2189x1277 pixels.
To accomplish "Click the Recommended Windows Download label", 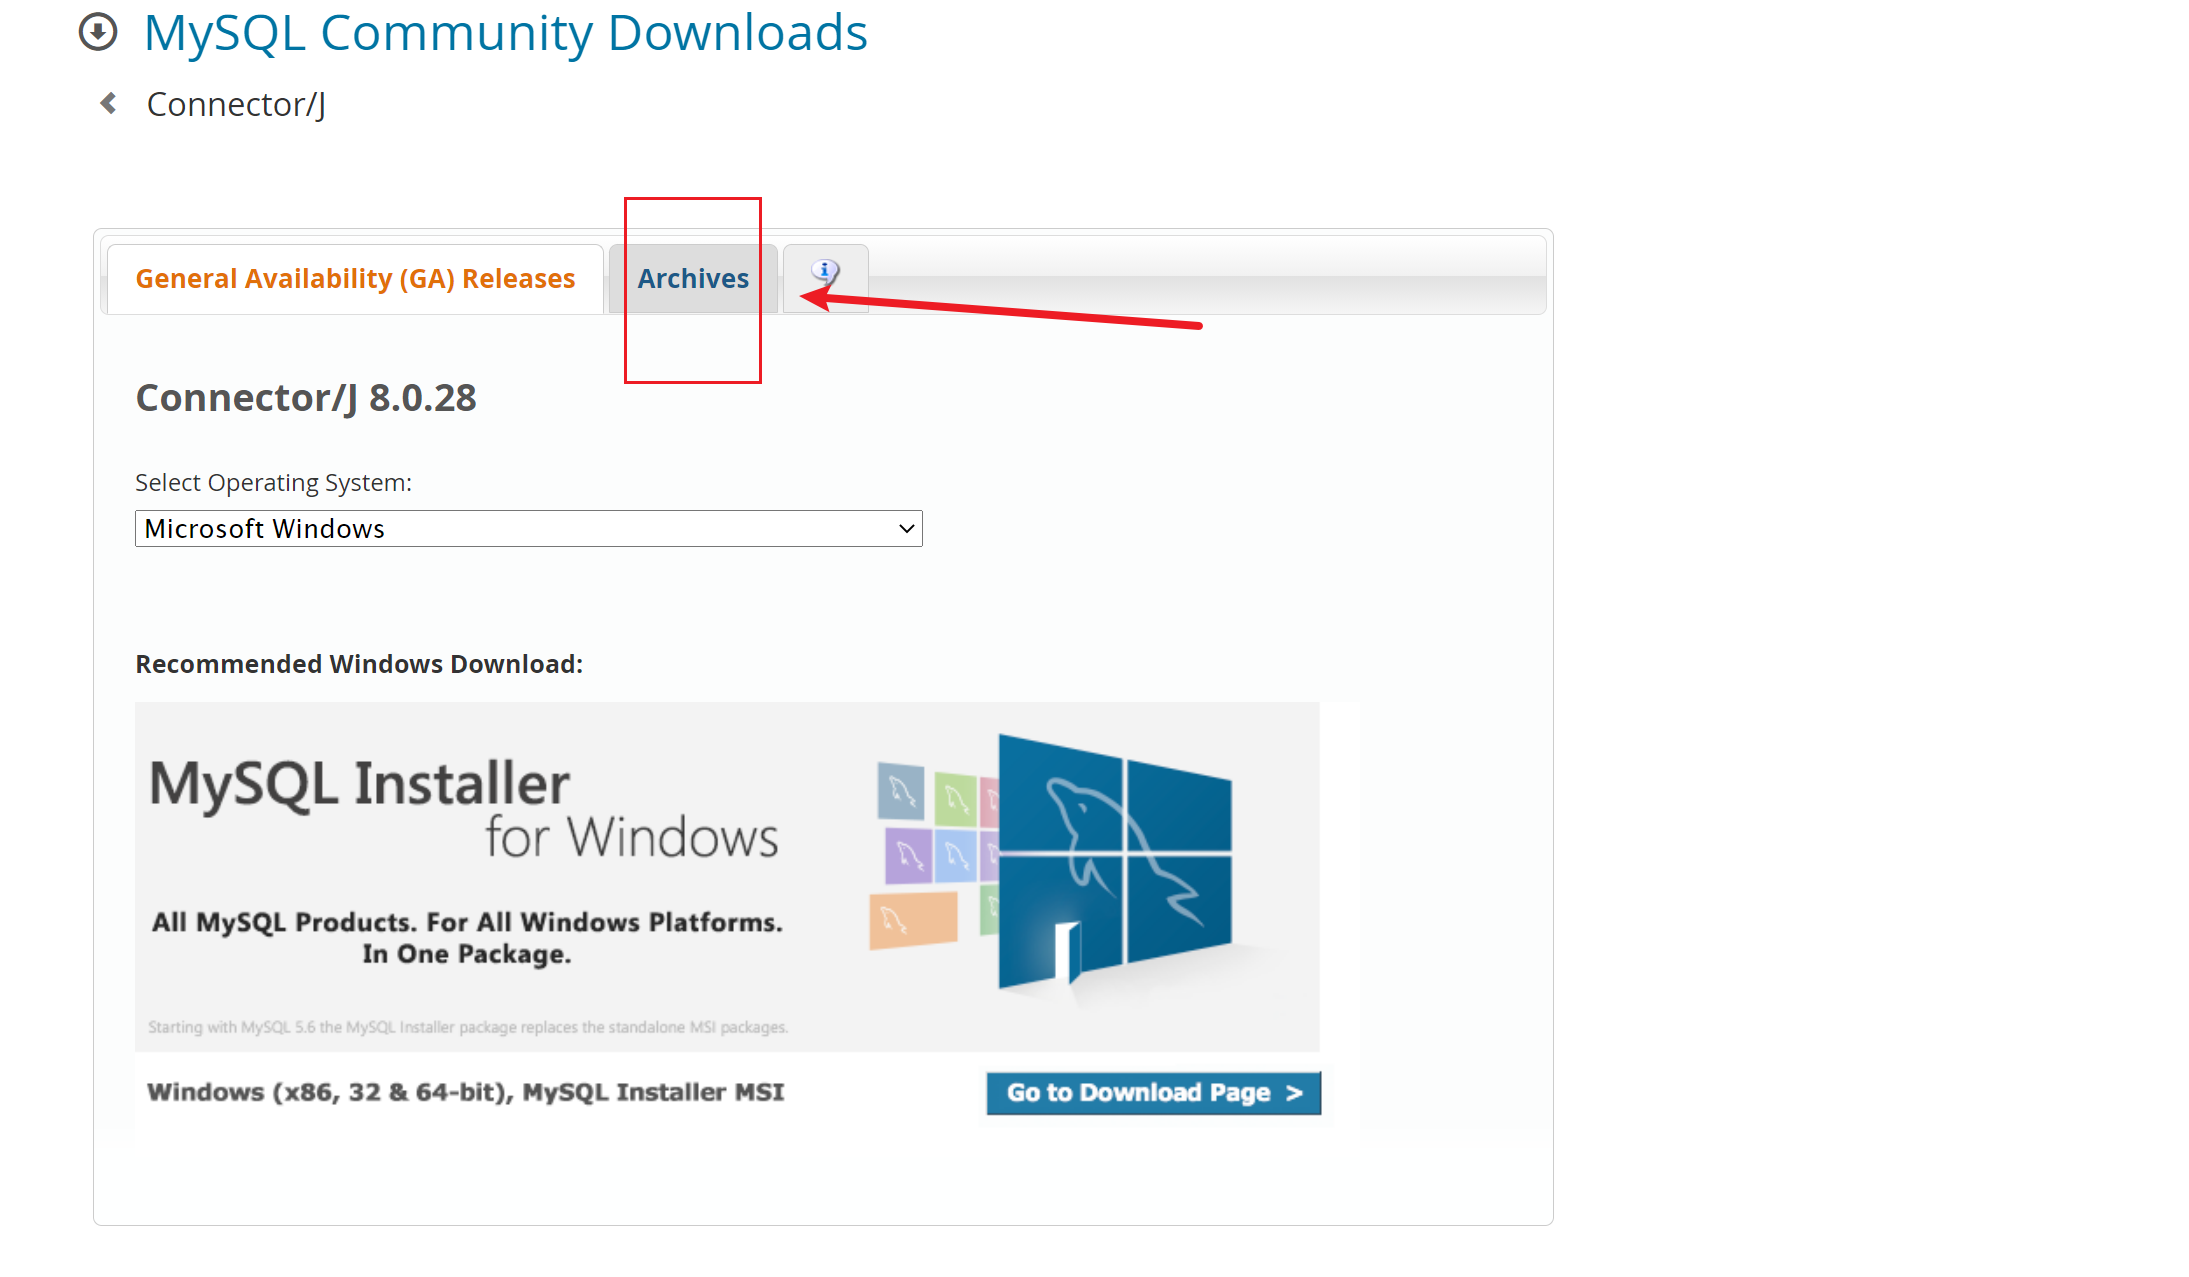I will tap(359, 664).
